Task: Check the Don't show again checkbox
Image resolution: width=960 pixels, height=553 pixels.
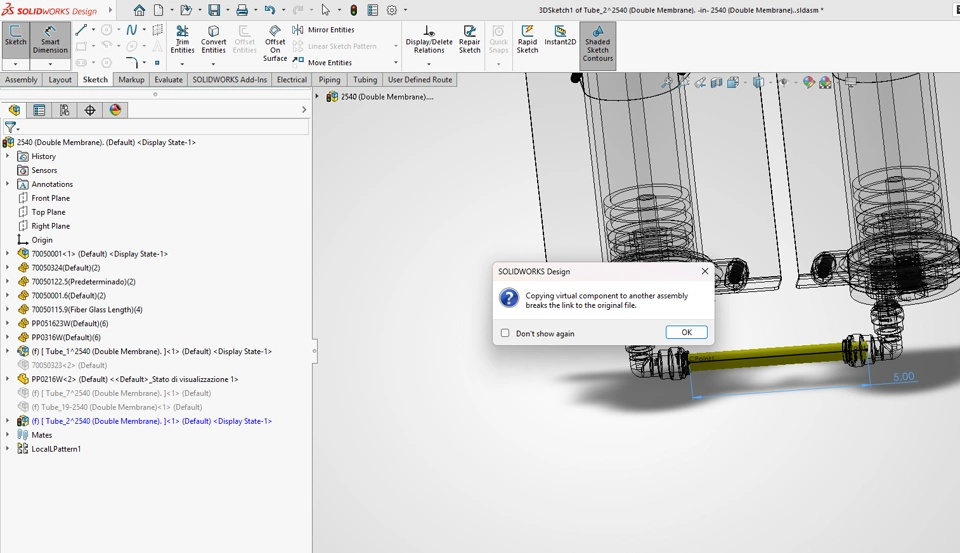Action: (505, 333)
